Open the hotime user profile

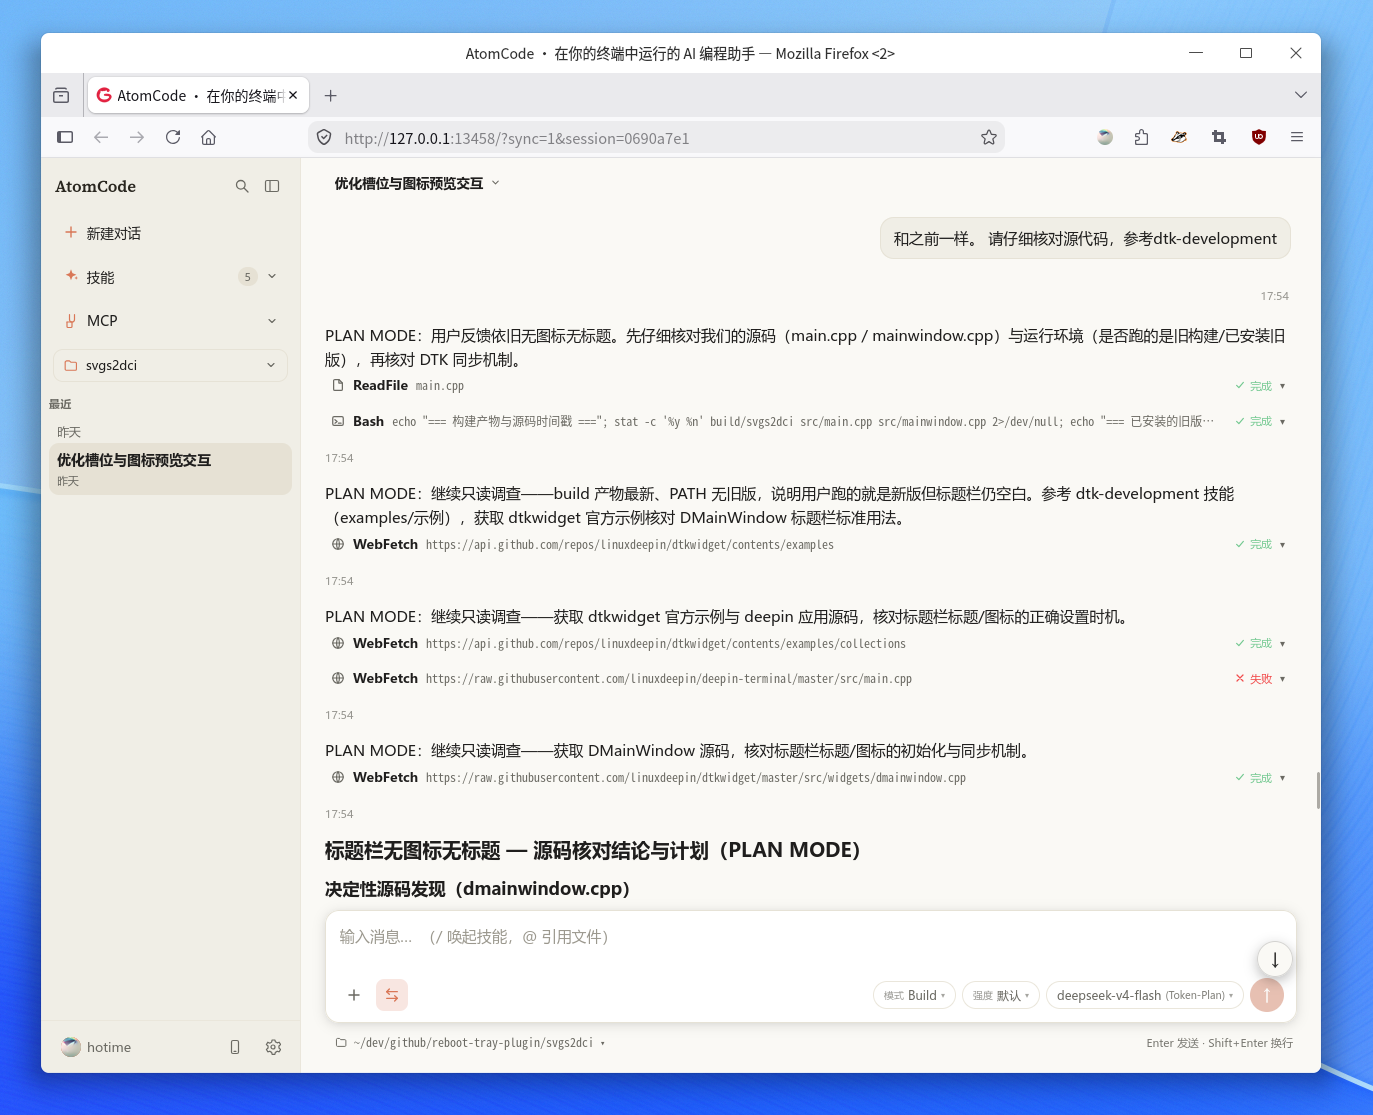pos(96,1047)
